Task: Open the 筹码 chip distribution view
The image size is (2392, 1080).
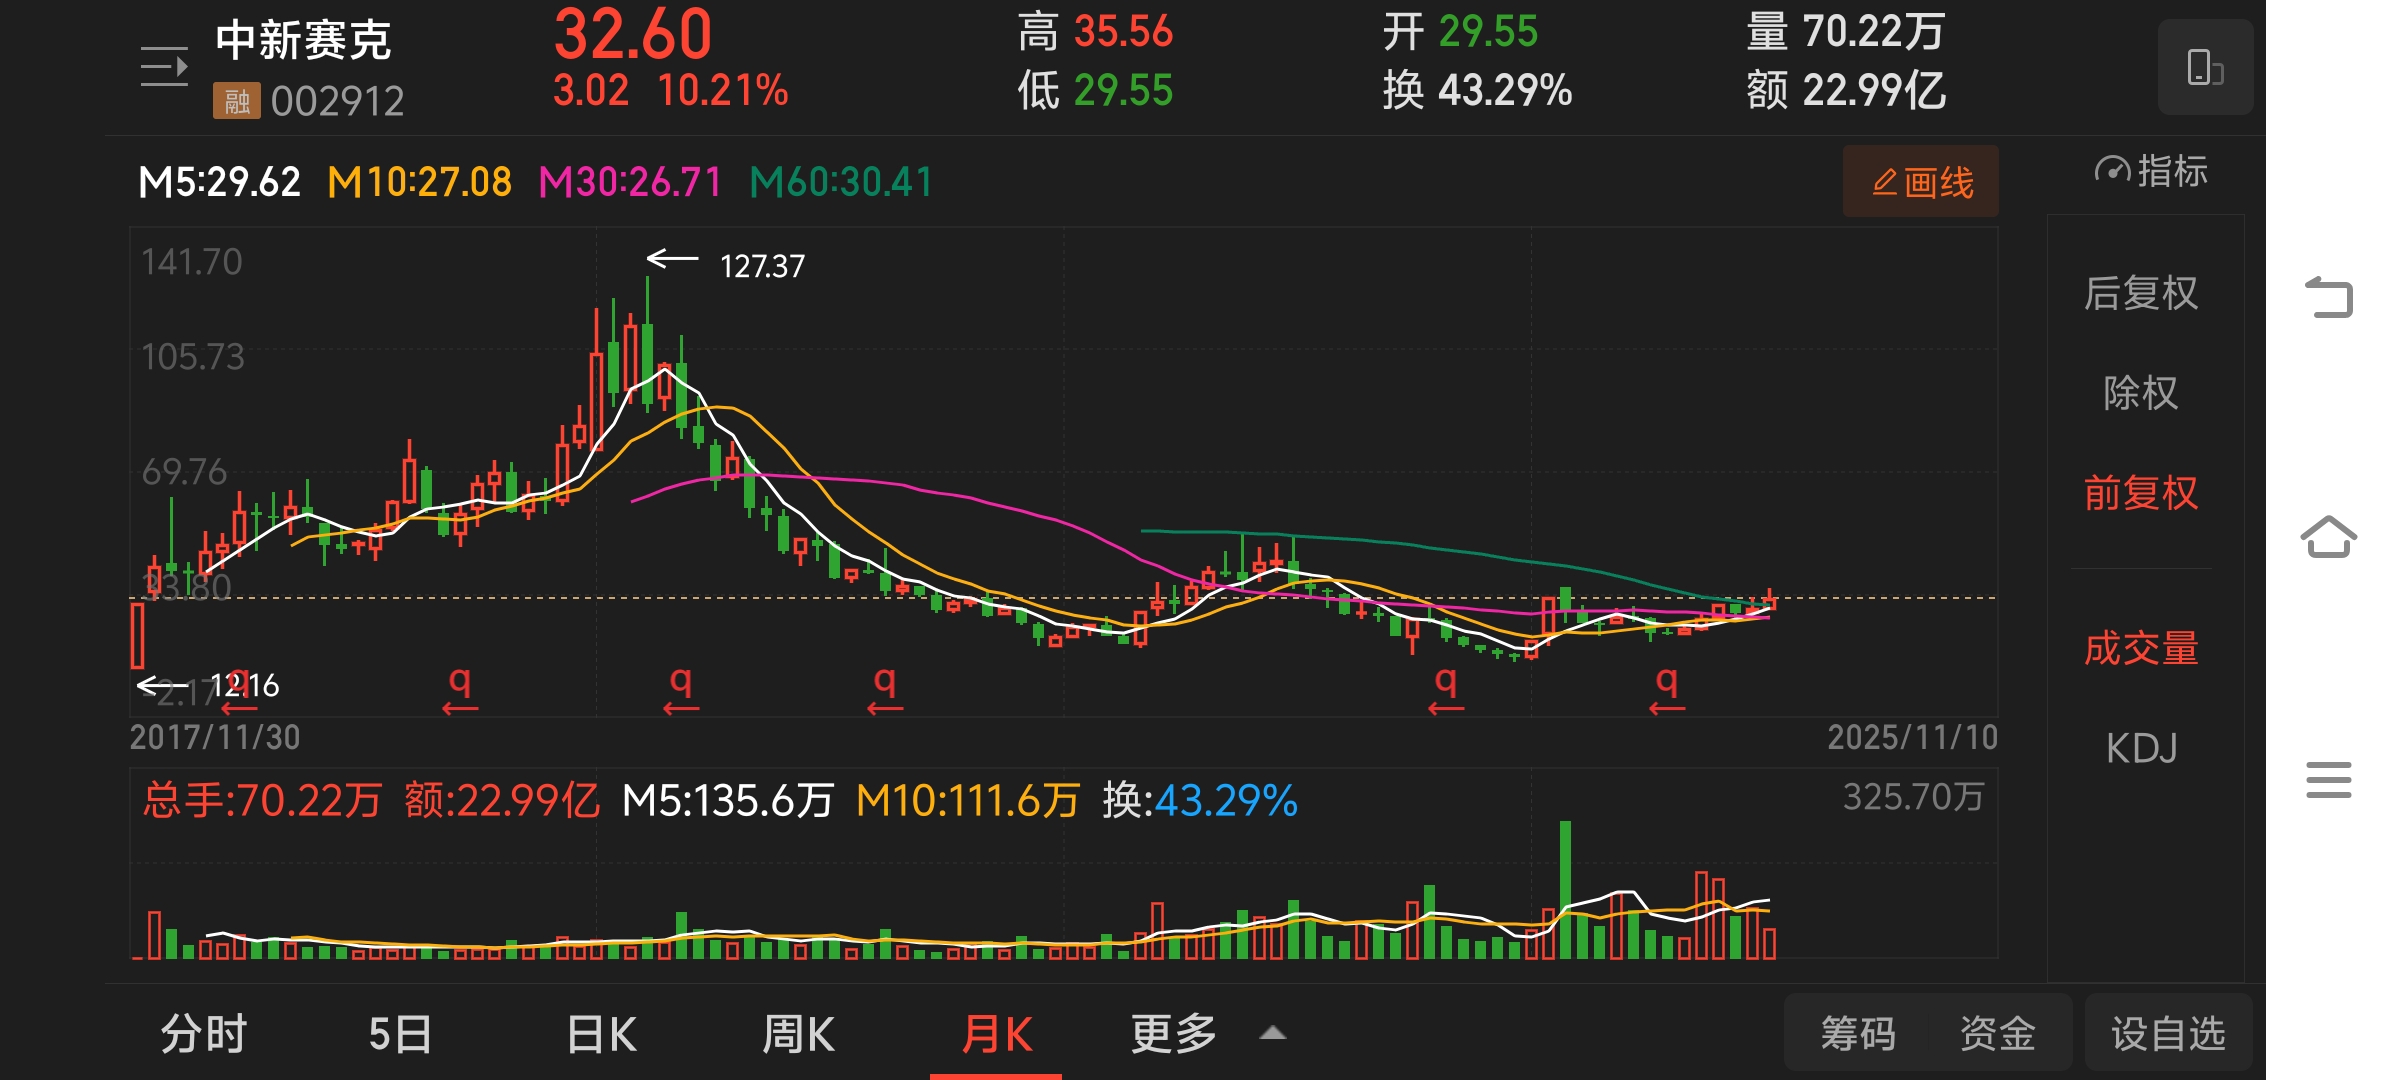Action: [1857, 1034]
